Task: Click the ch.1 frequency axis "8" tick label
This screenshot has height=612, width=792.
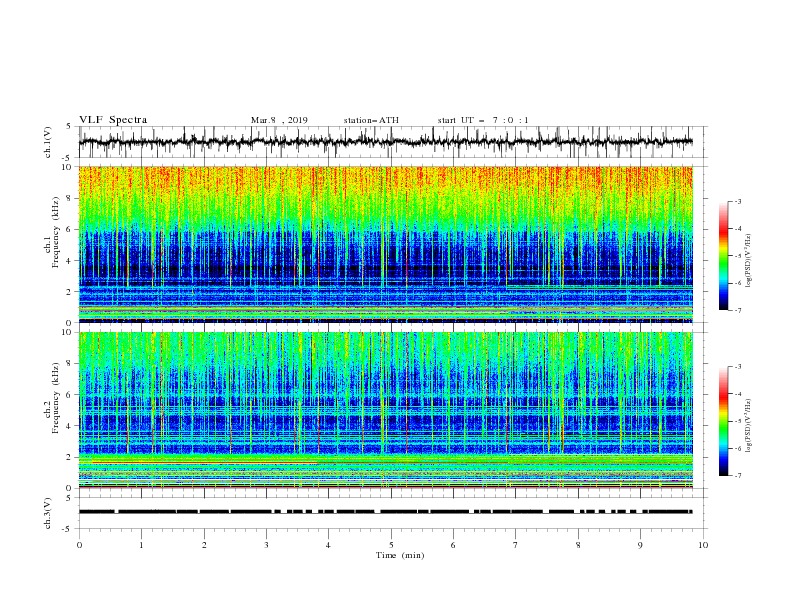Action: coord(70,198)
